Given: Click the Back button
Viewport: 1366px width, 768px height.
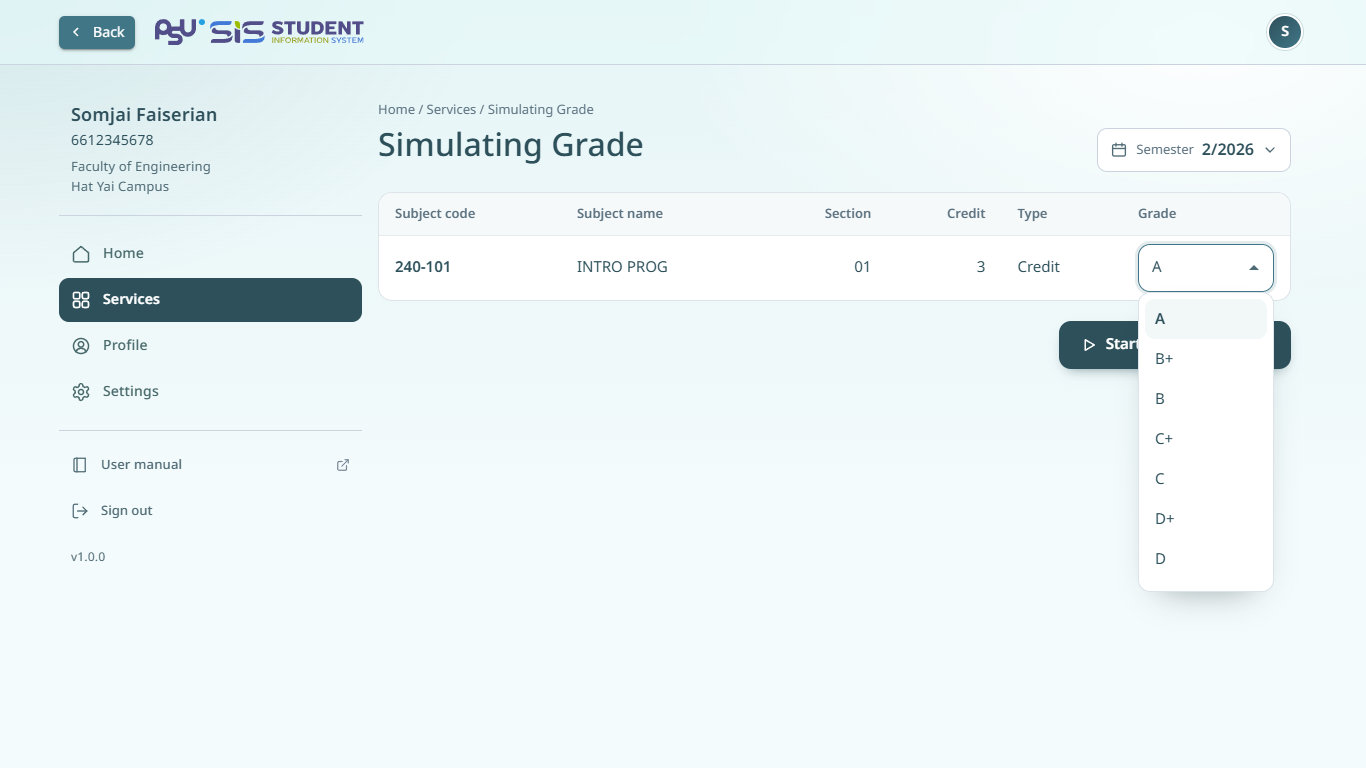Looking at the screenshot, I should point(97,32).
